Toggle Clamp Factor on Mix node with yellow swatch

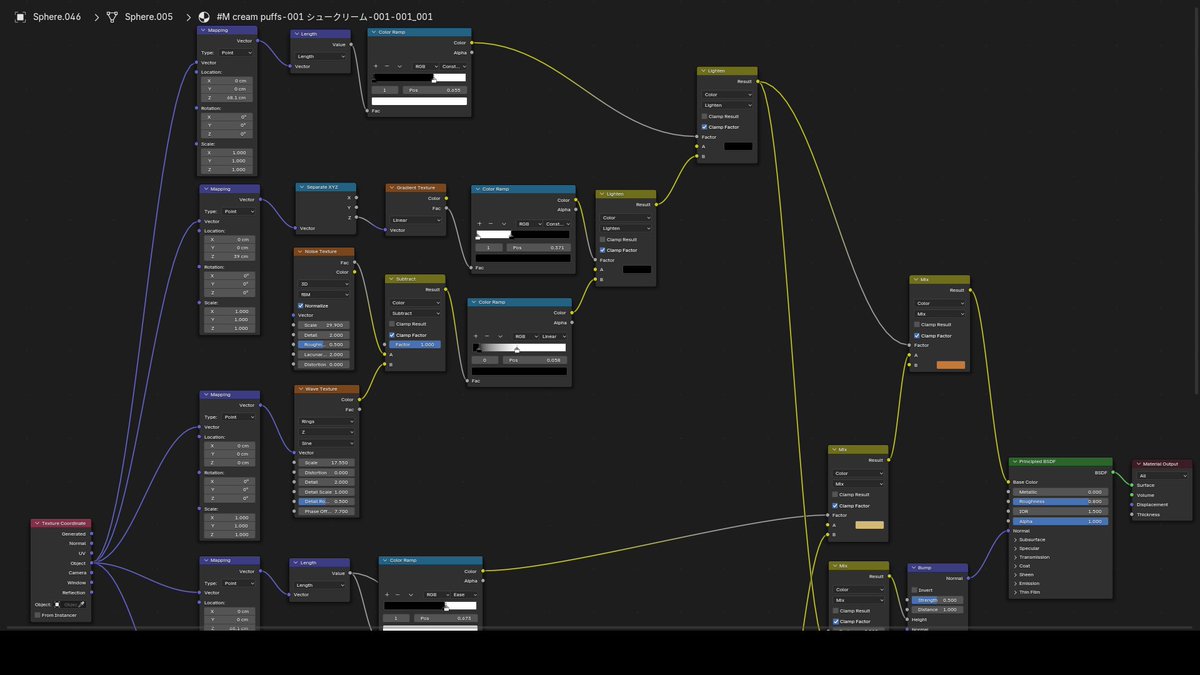pos(835,506)
